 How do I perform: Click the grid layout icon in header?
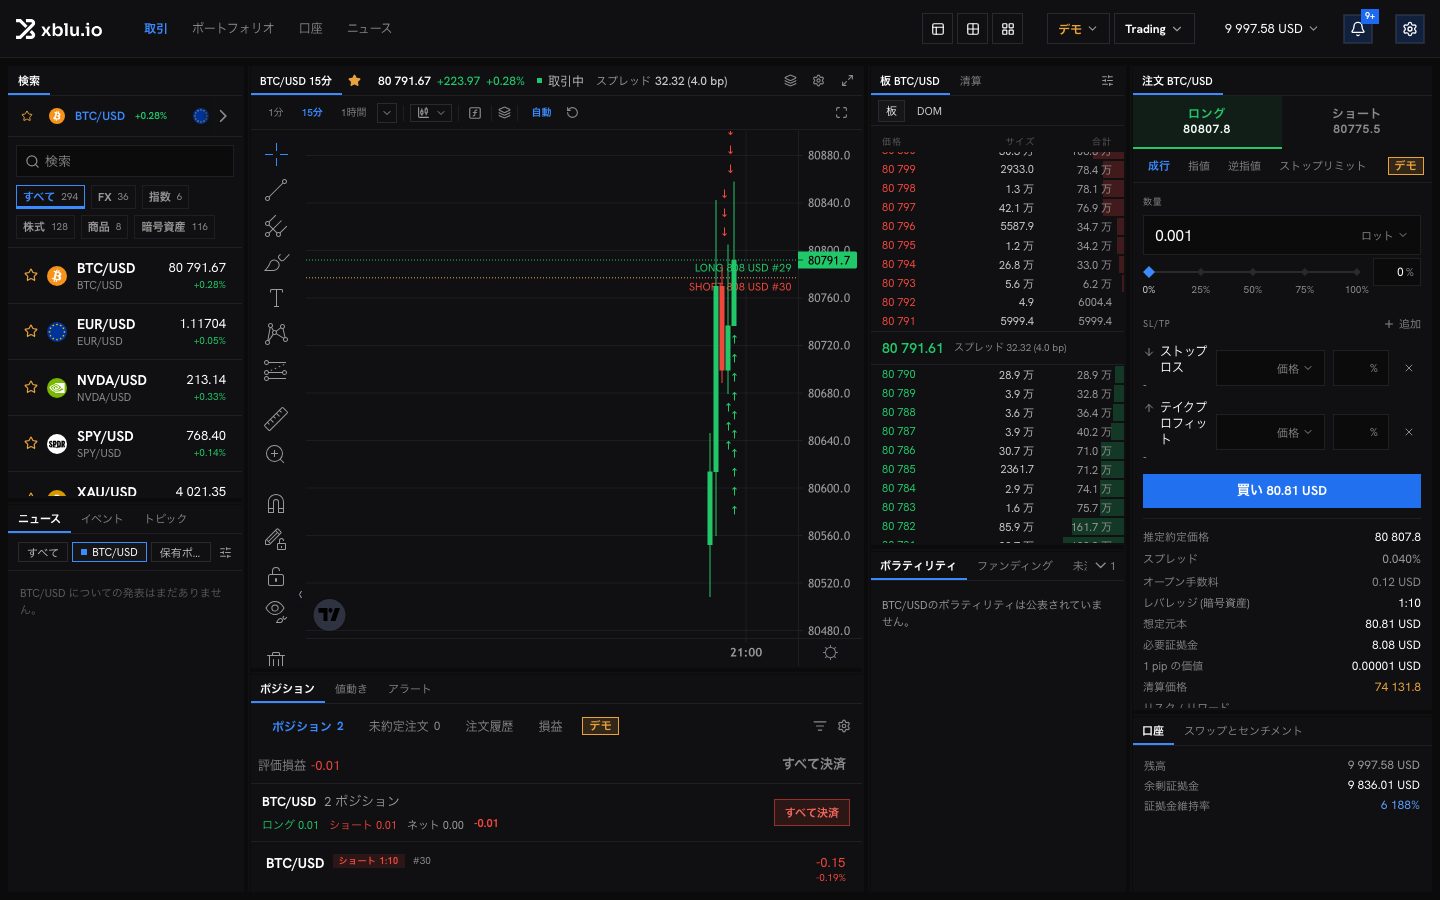click(973, 29)
